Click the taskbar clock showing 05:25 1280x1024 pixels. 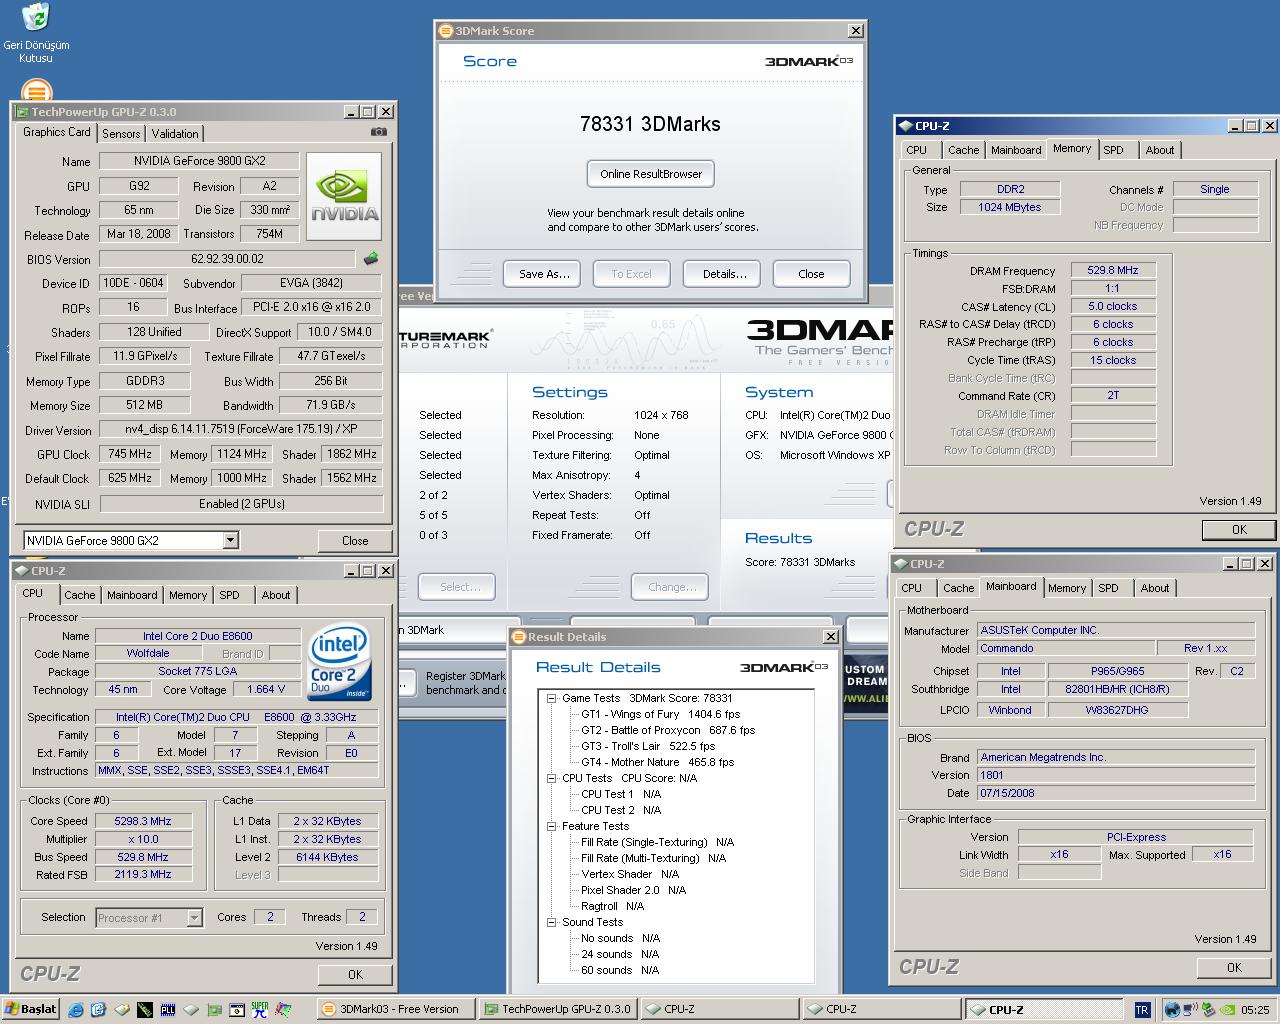(1255, 1010)
